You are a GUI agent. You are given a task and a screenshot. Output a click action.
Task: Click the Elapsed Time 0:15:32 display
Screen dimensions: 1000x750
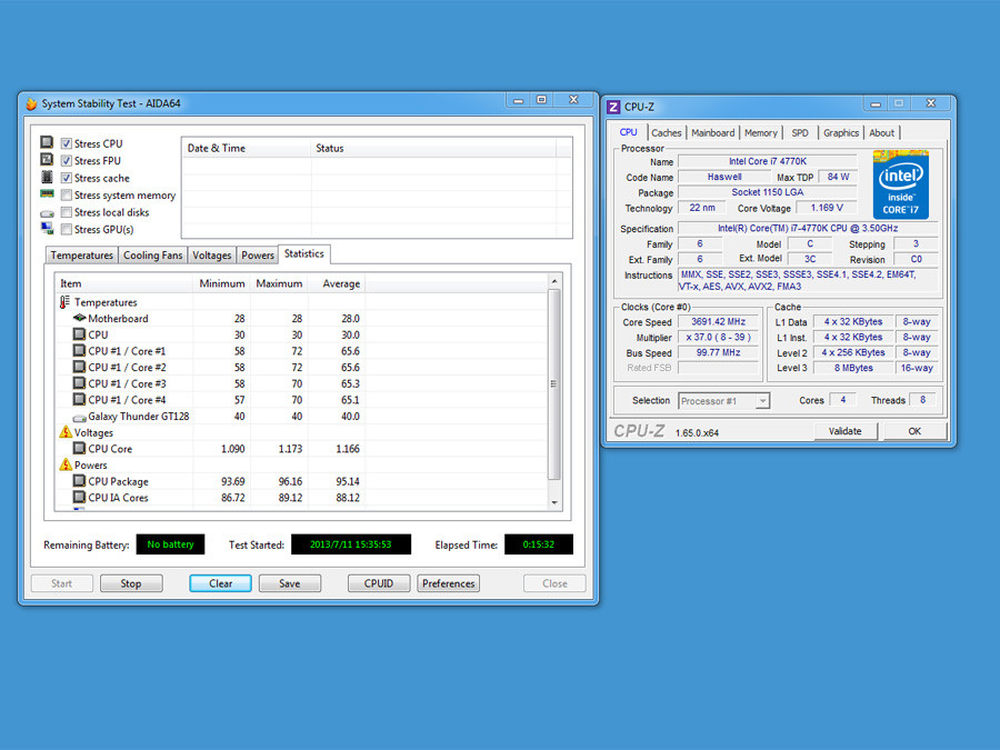(538, 545)
